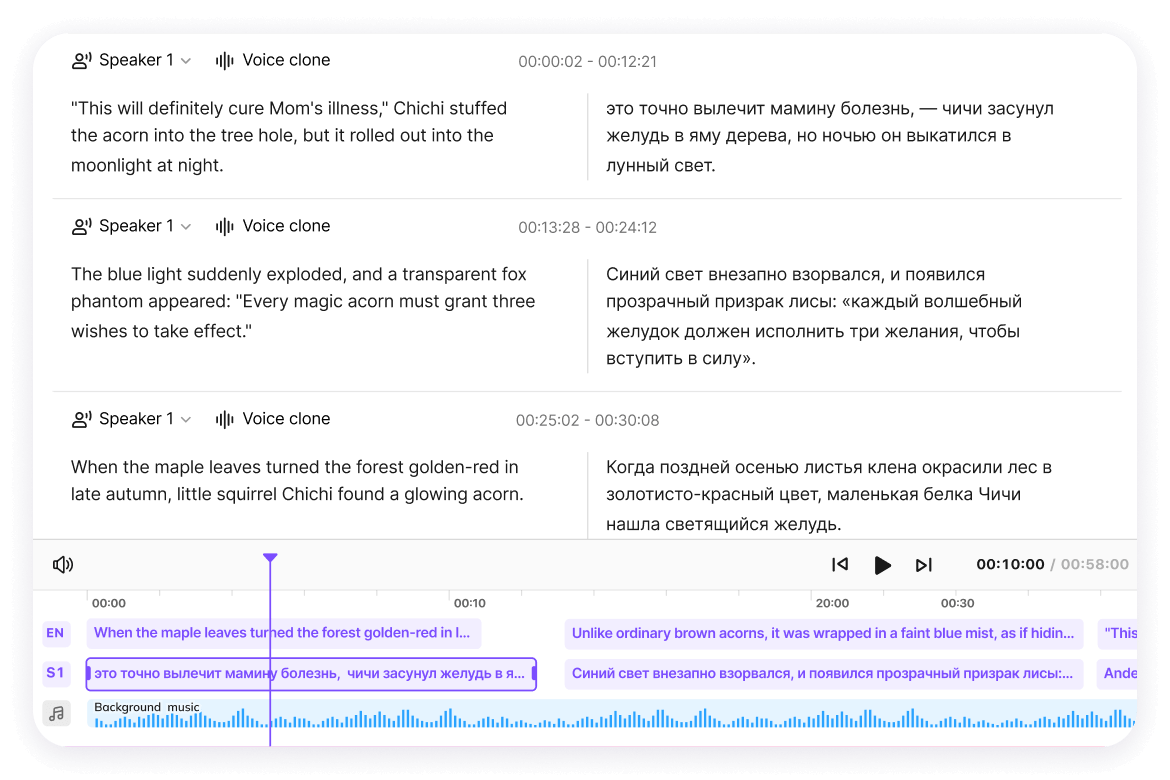Skip to the previous segment
The height and width of the screenshot is (780, 1170).
(x=840, y=565)
